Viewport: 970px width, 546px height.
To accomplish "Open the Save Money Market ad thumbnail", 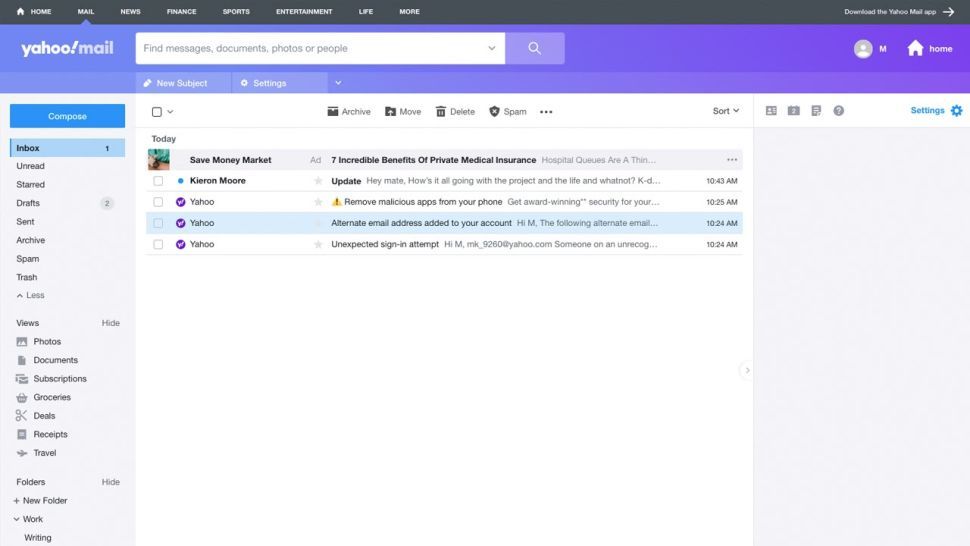I will tap(158, 160).
